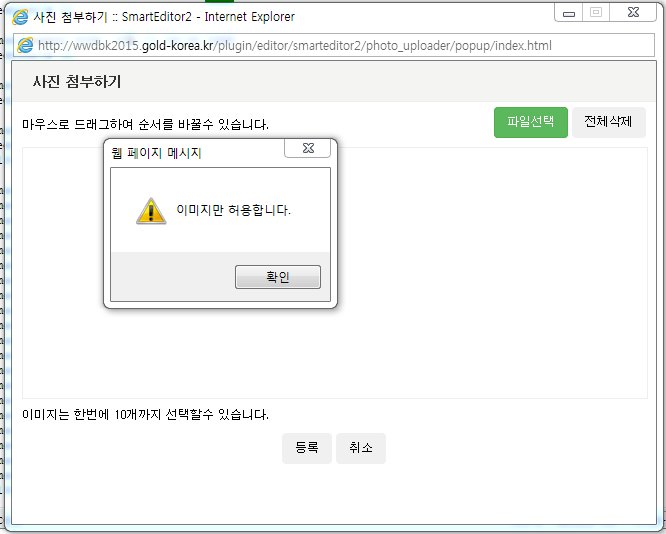The image size is (666, 534).
Task: Click the Internet Explorer title bar icon
Action: (20, 17)
